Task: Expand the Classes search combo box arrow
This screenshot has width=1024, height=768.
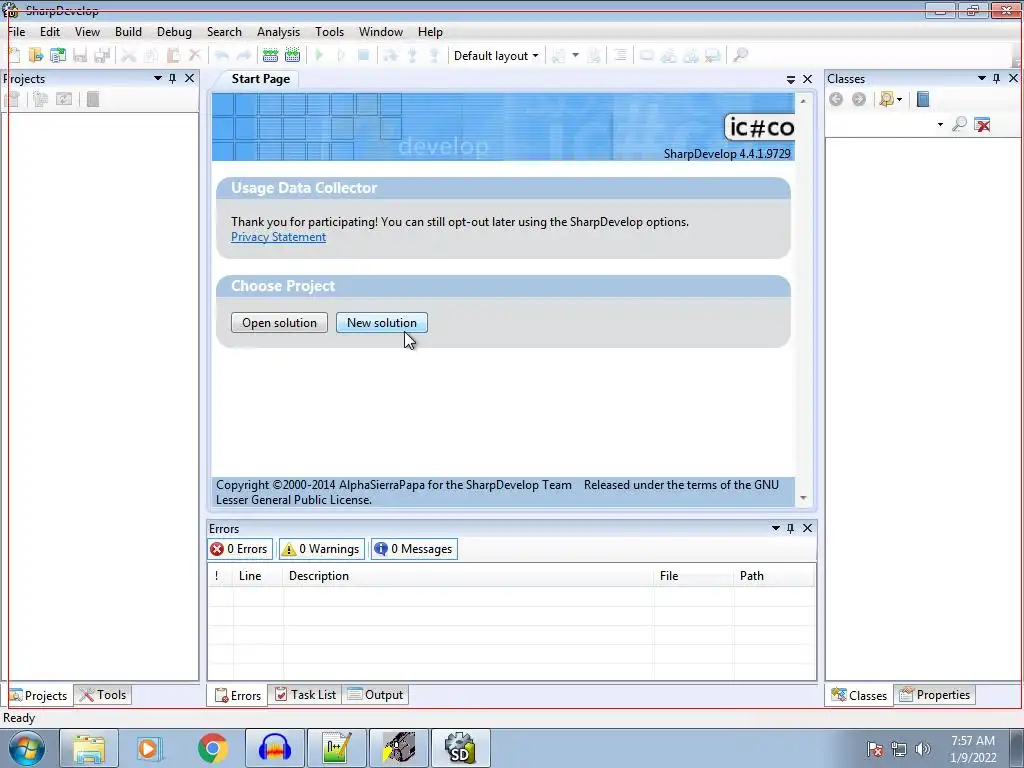Action: point(940,125)
